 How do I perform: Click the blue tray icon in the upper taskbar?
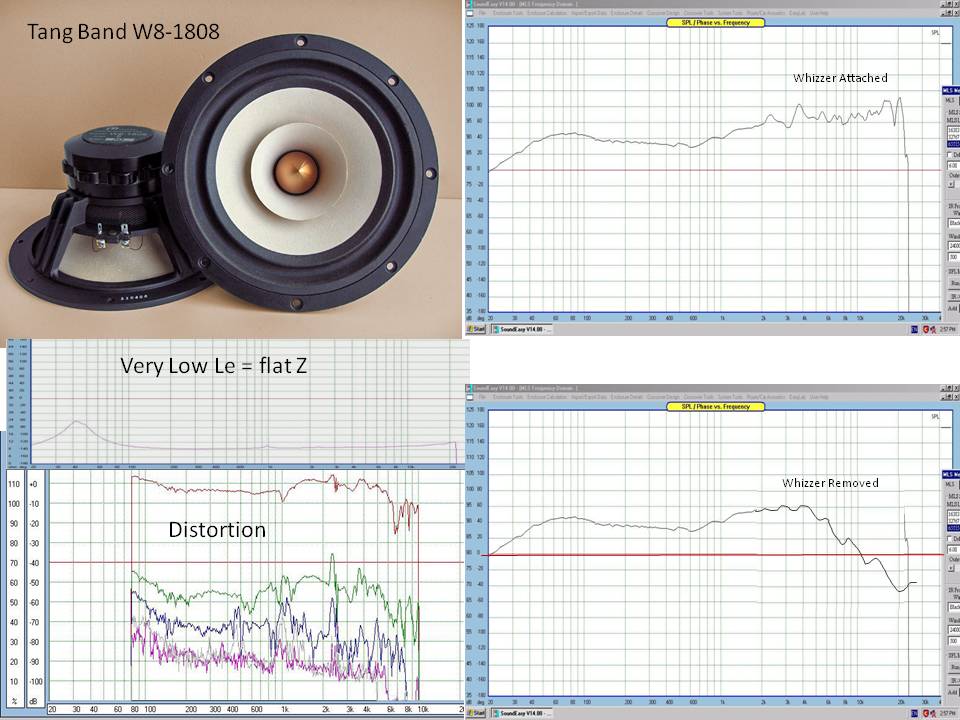pos(915,329)
